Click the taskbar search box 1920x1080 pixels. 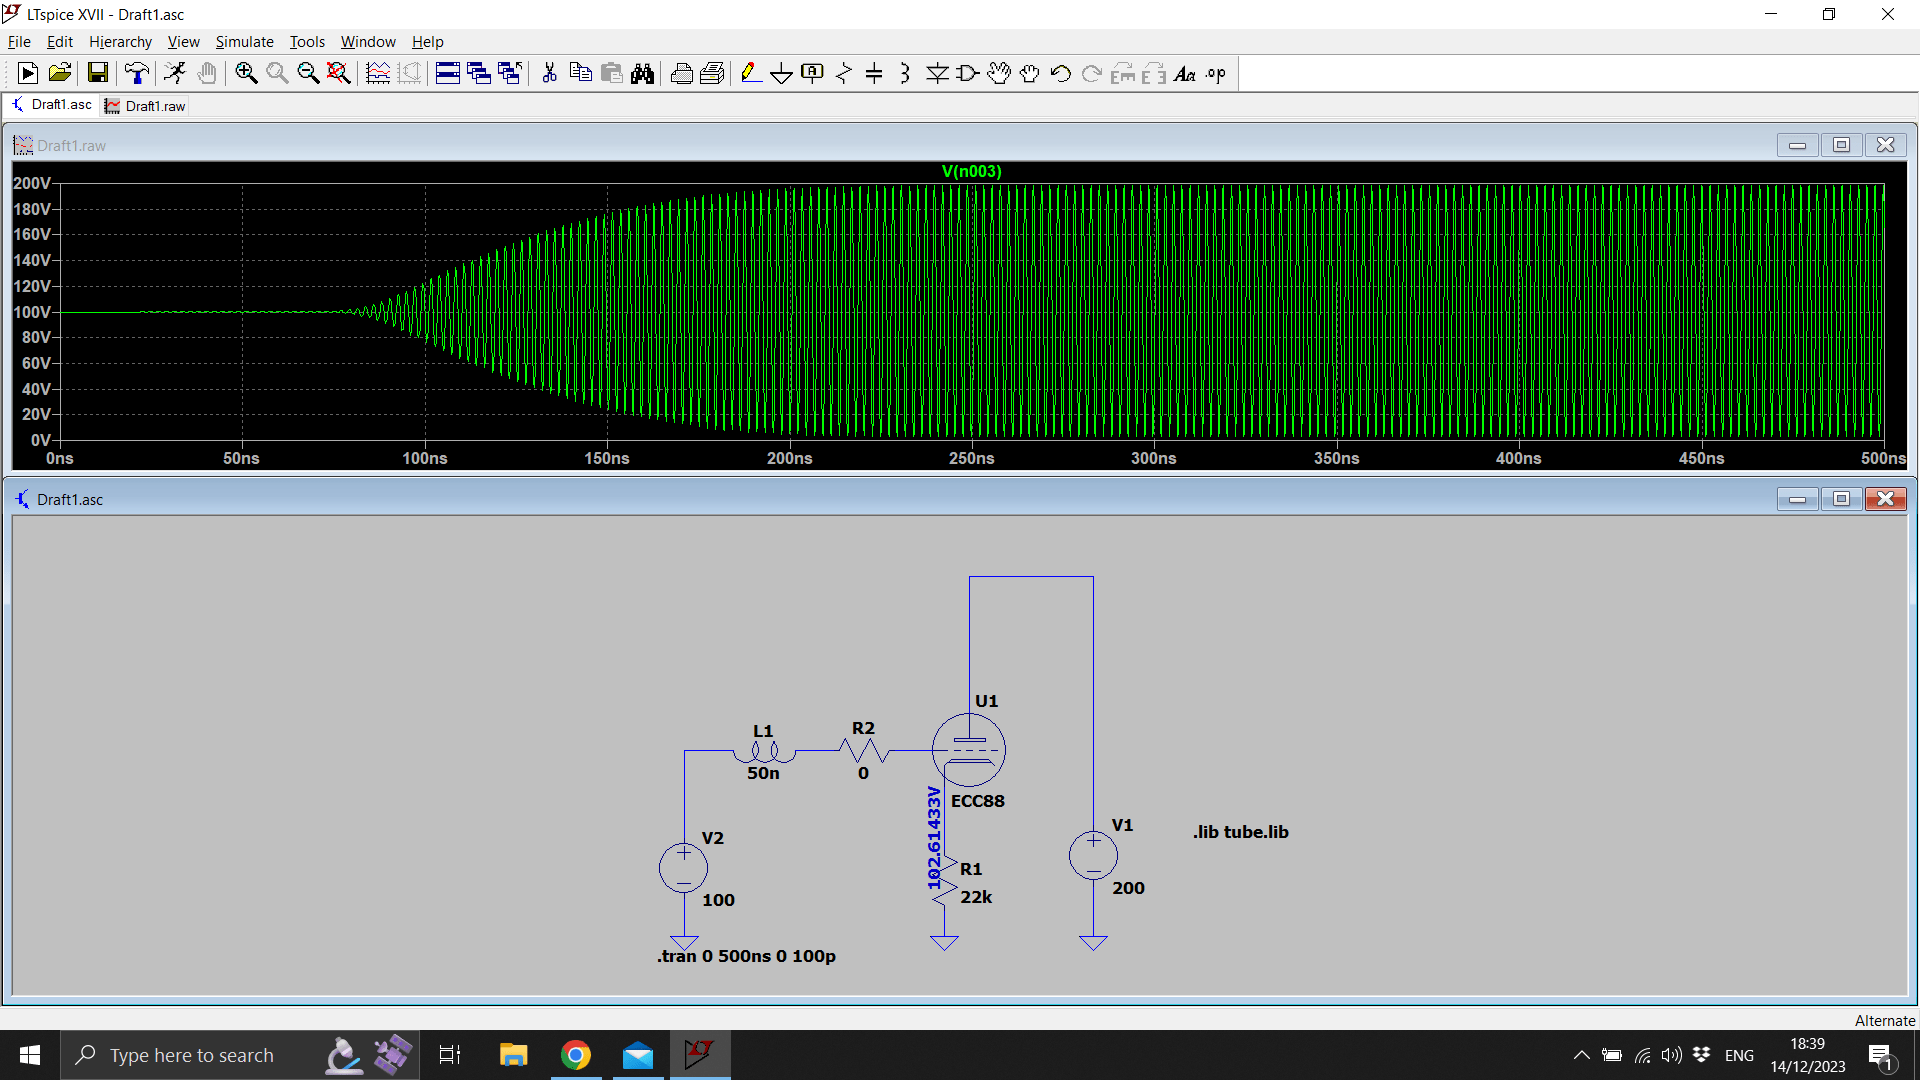point(240,1055)
